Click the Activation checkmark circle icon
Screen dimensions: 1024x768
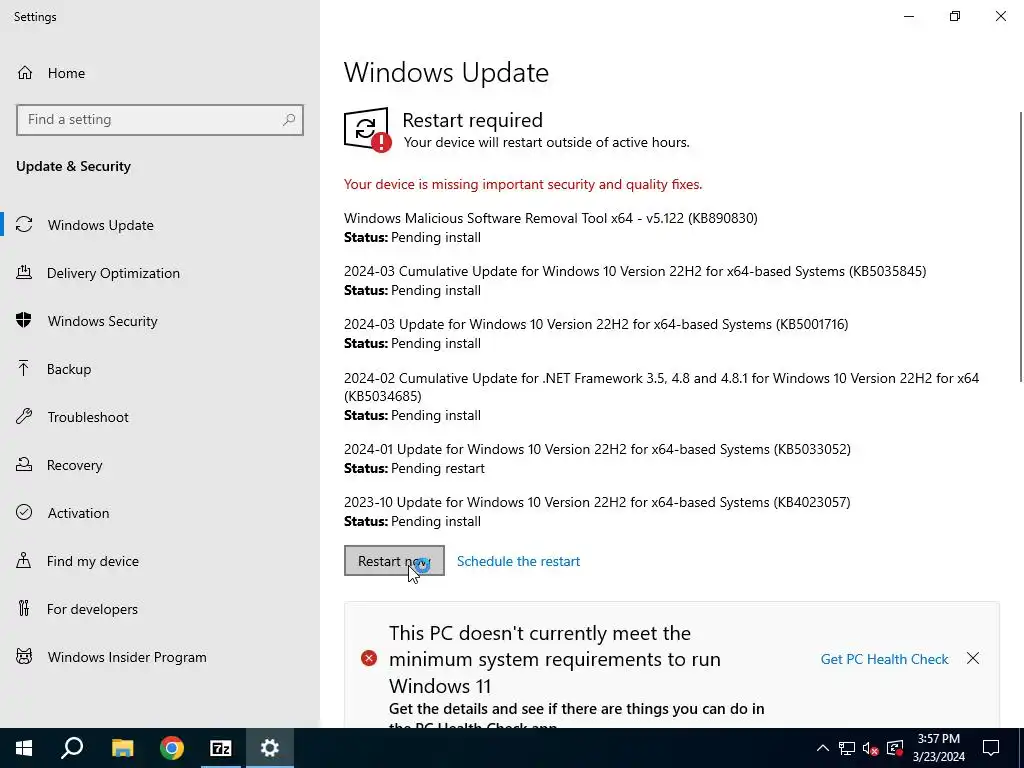[x=24, y=513]
